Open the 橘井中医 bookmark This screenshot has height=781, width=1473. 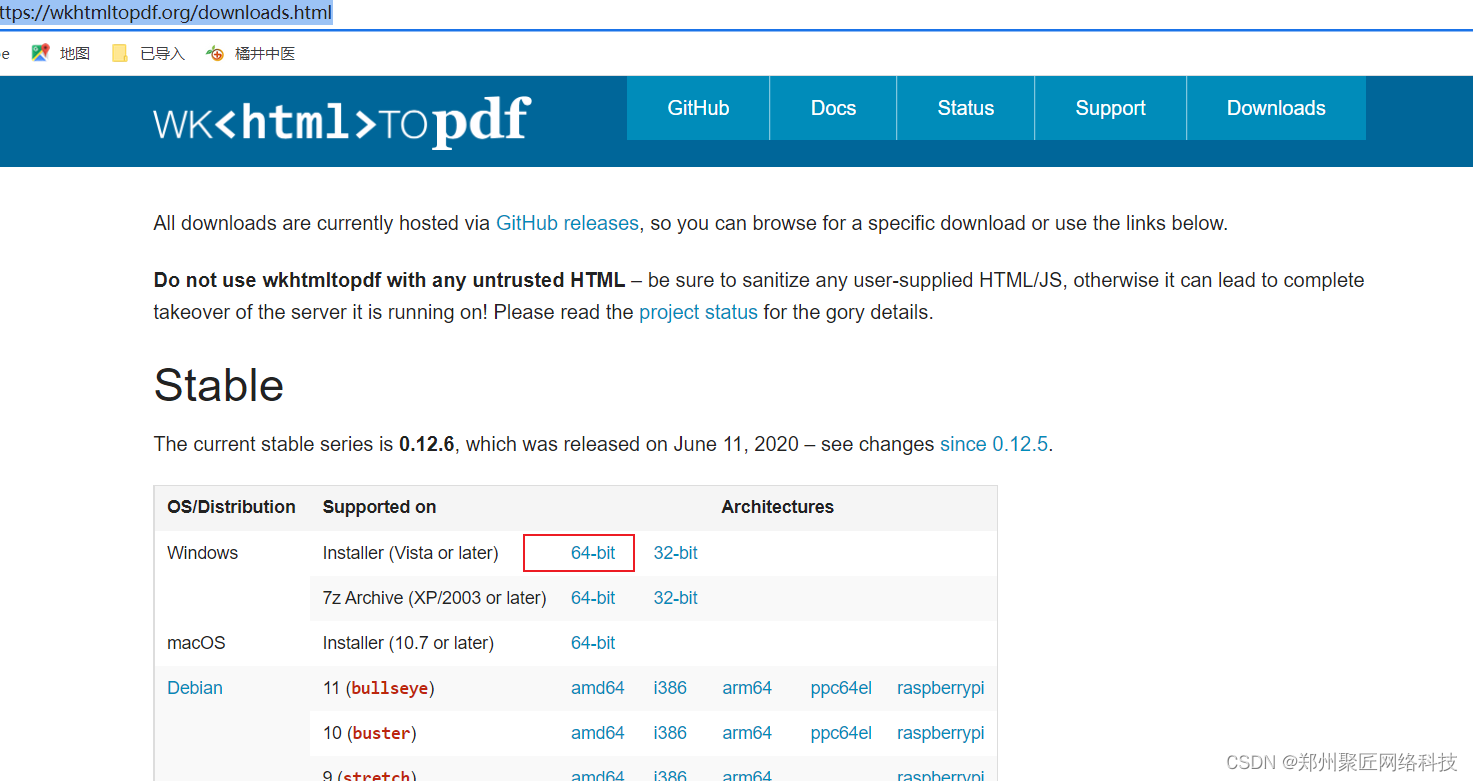point(250,53)
